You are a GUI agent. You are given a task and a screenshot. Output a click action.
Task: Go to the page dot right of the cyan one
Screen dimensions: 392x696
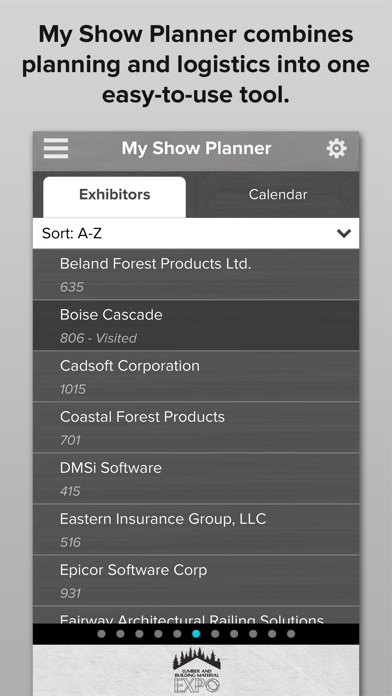[215, 634]
